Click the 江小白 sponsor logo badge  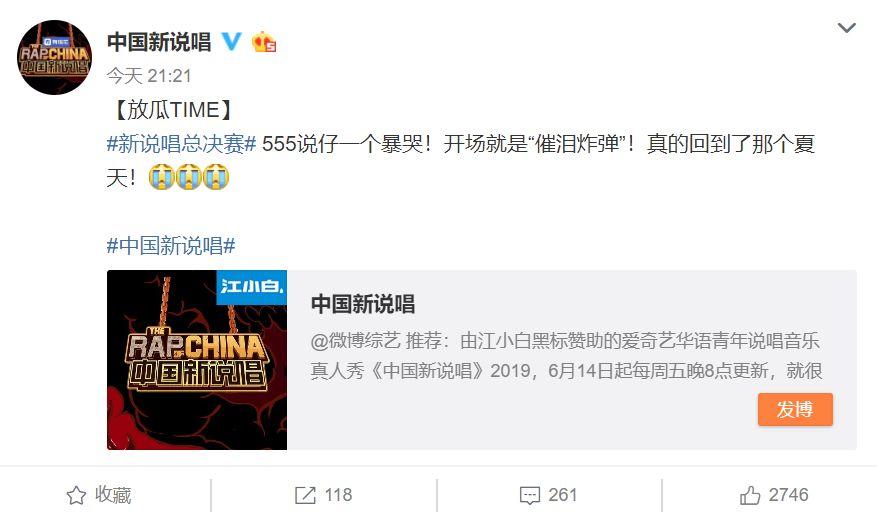tap(252, 287)
